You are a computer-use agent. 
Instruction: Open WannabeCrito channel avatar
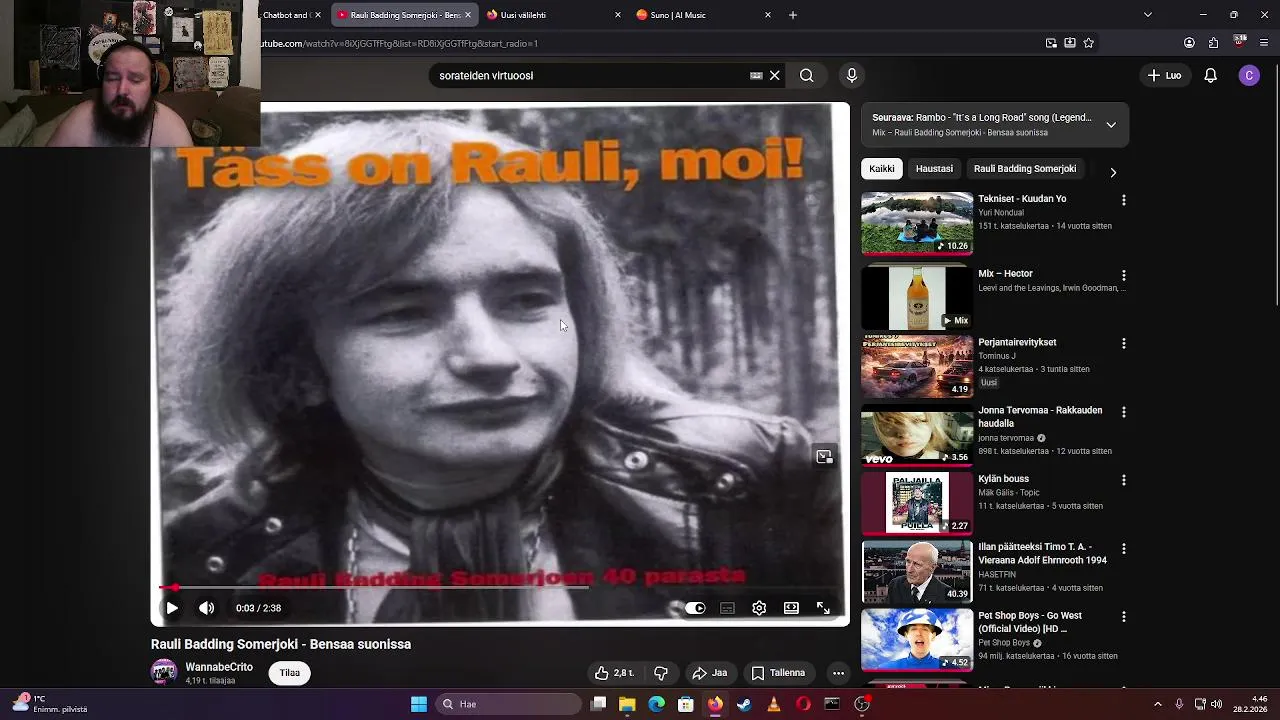click(x=164, y=672)
